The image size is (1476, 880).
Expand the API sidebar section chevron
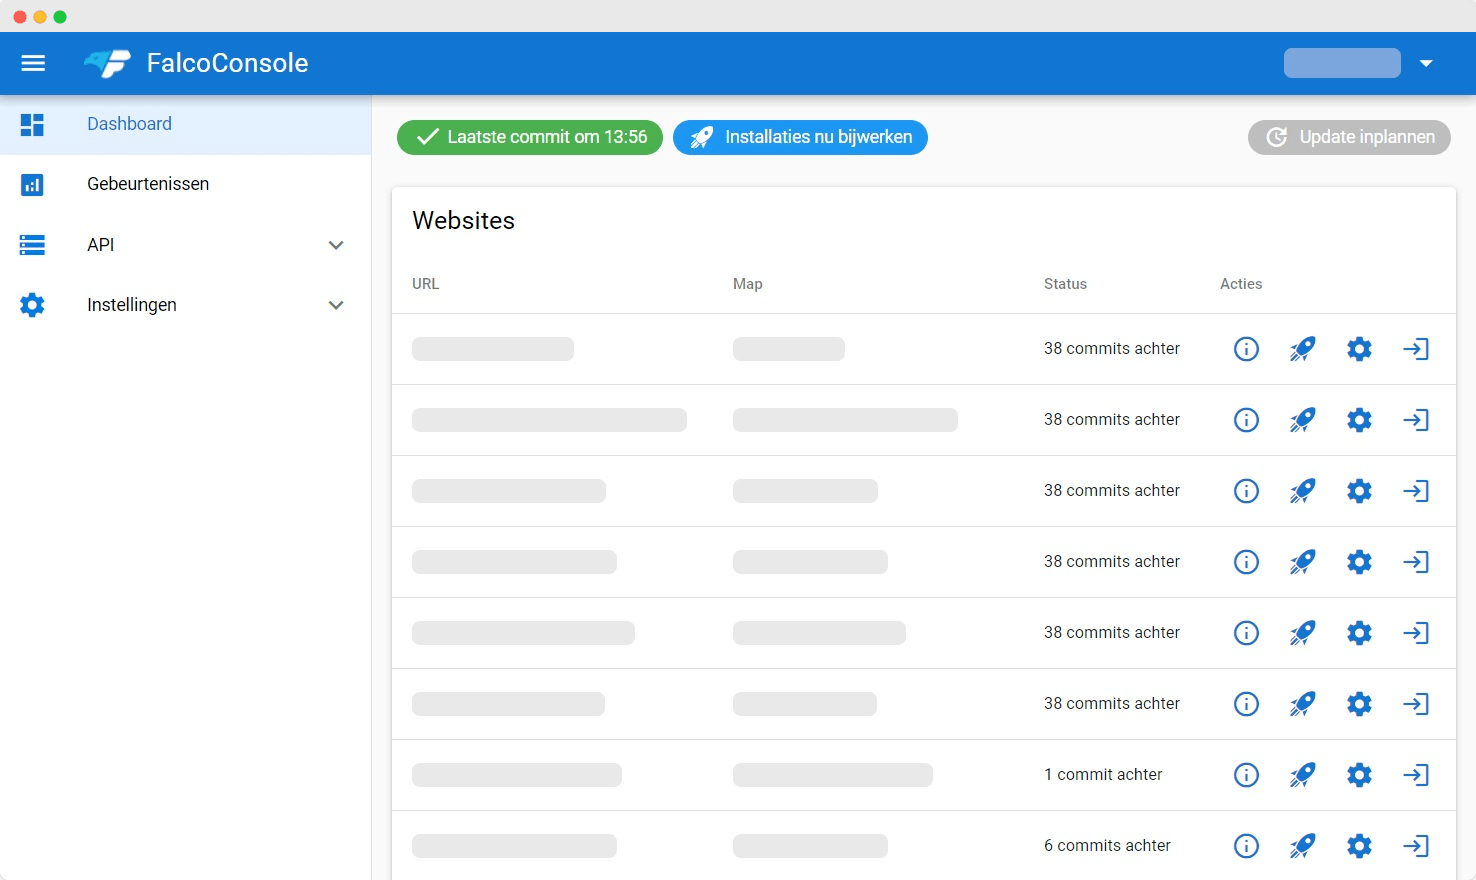click(336, 245)
